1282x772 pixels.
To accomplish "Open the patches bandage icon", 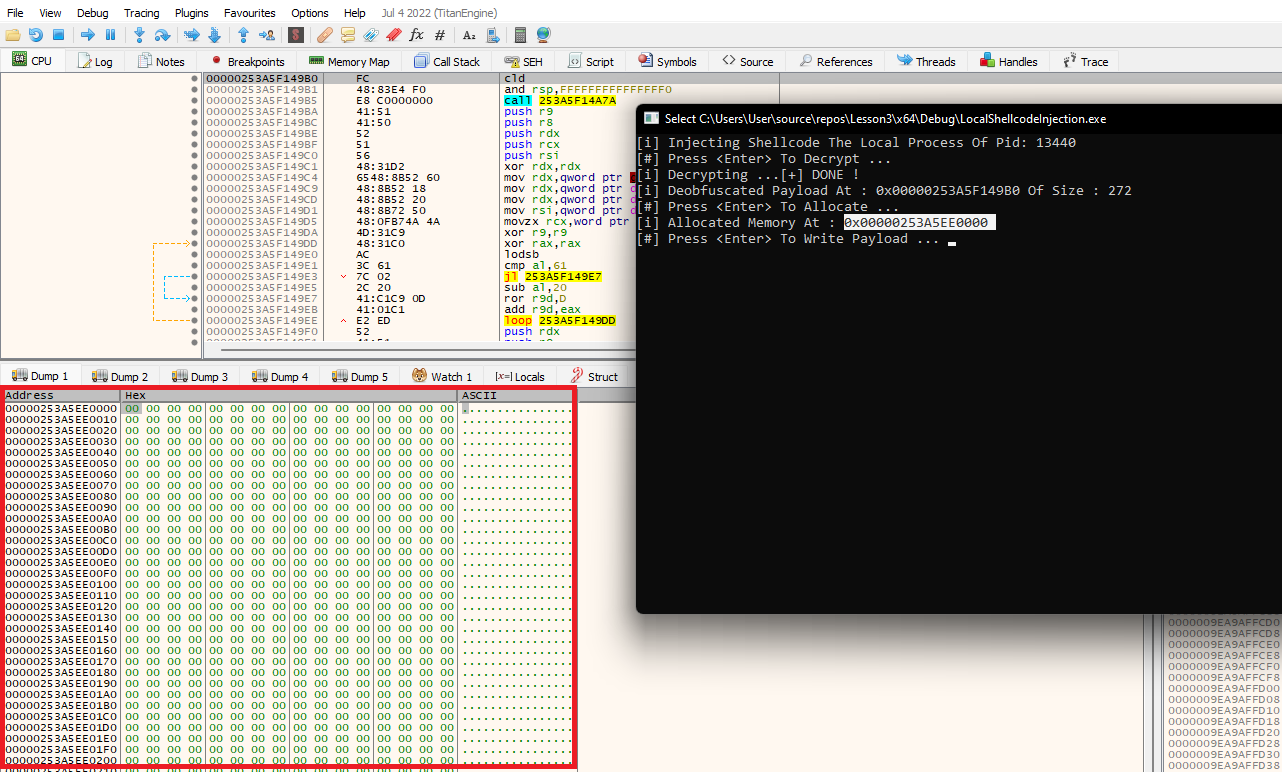I will click(325, 35).
